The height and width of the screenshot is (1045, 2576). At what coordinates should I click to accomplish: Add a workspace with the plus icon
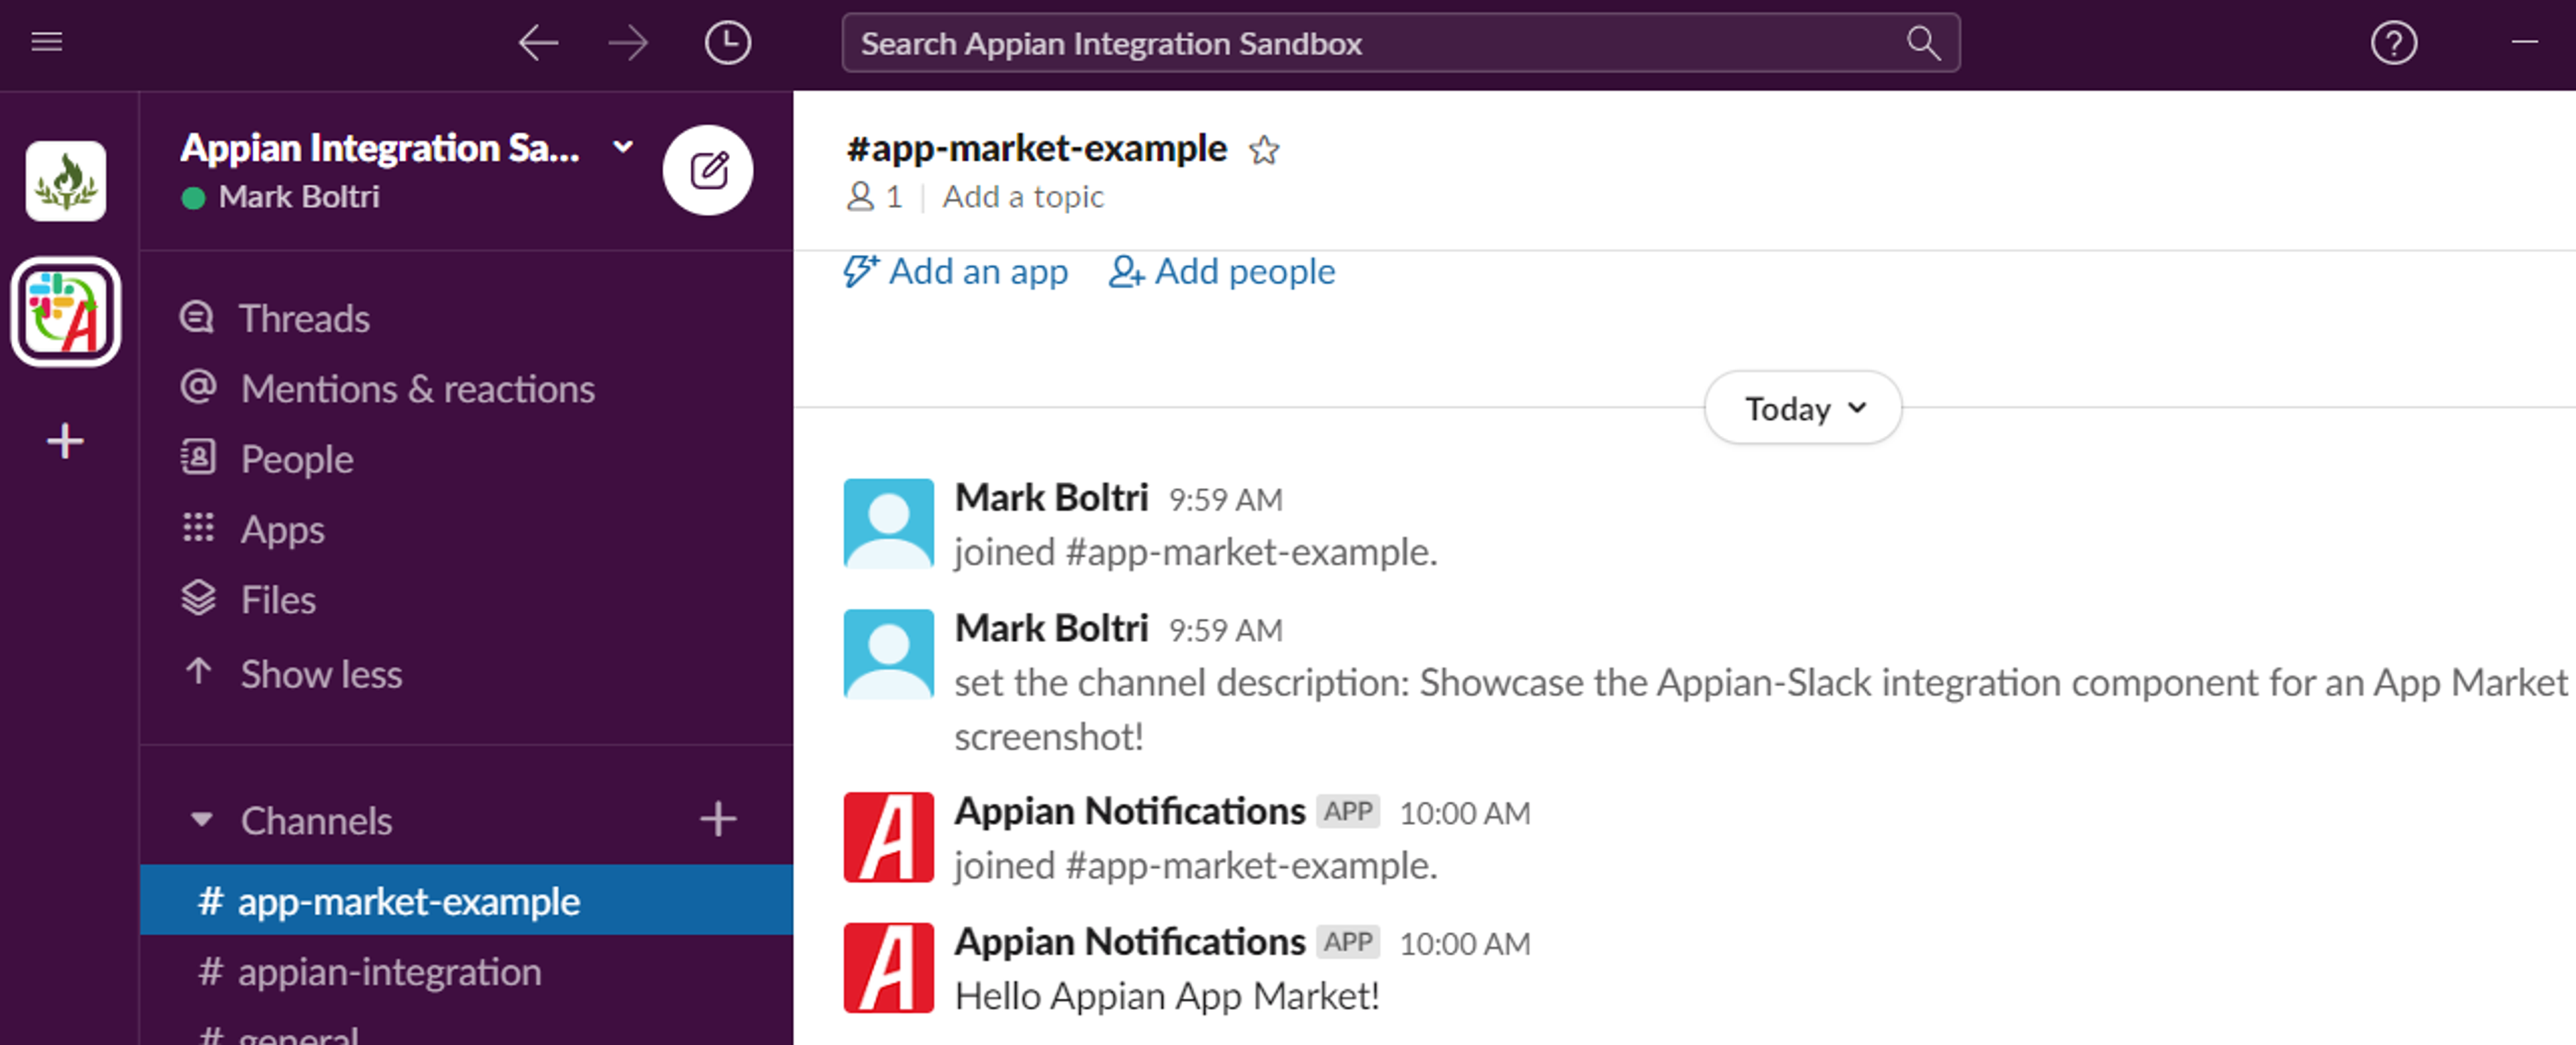(x=66, y=441)
